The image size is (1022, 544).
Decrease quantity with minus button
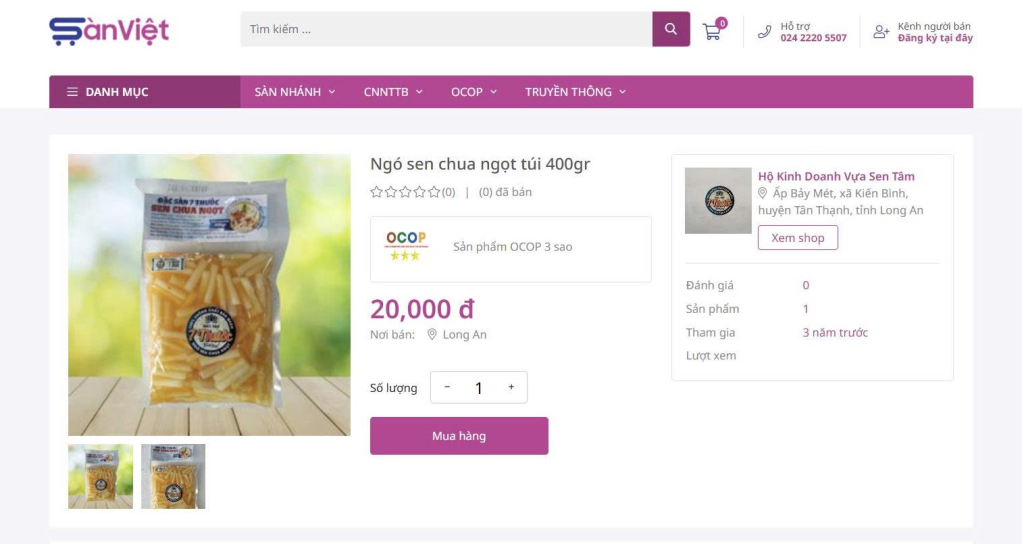click(x=447, y=387)
